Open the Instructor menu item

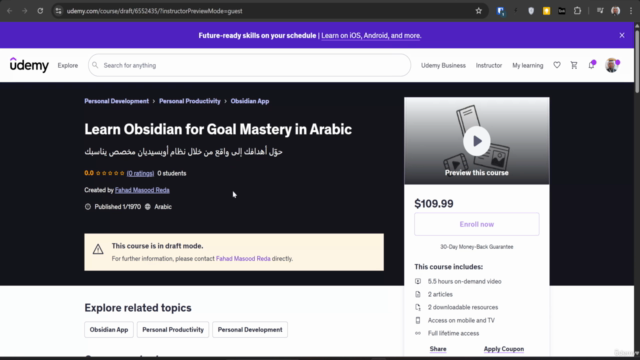pyautogui.click(x=489, y=65)
